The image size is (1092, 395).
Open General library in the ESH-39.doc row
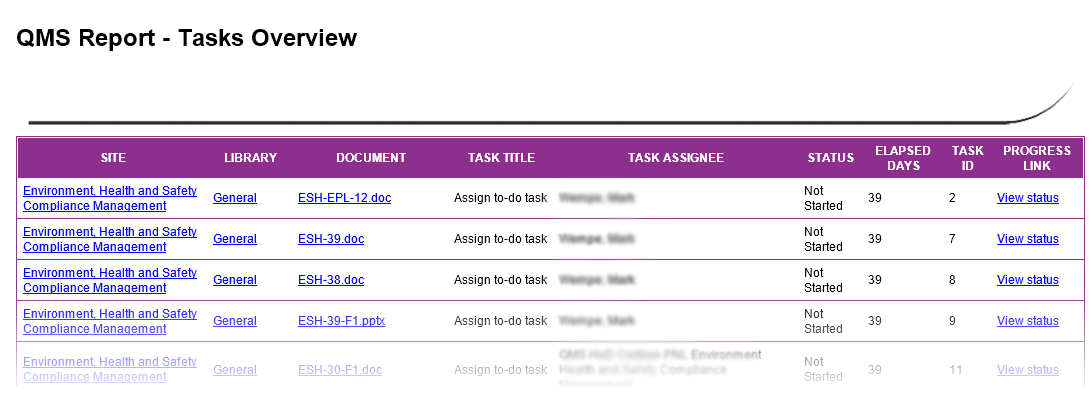pos(235,239)
